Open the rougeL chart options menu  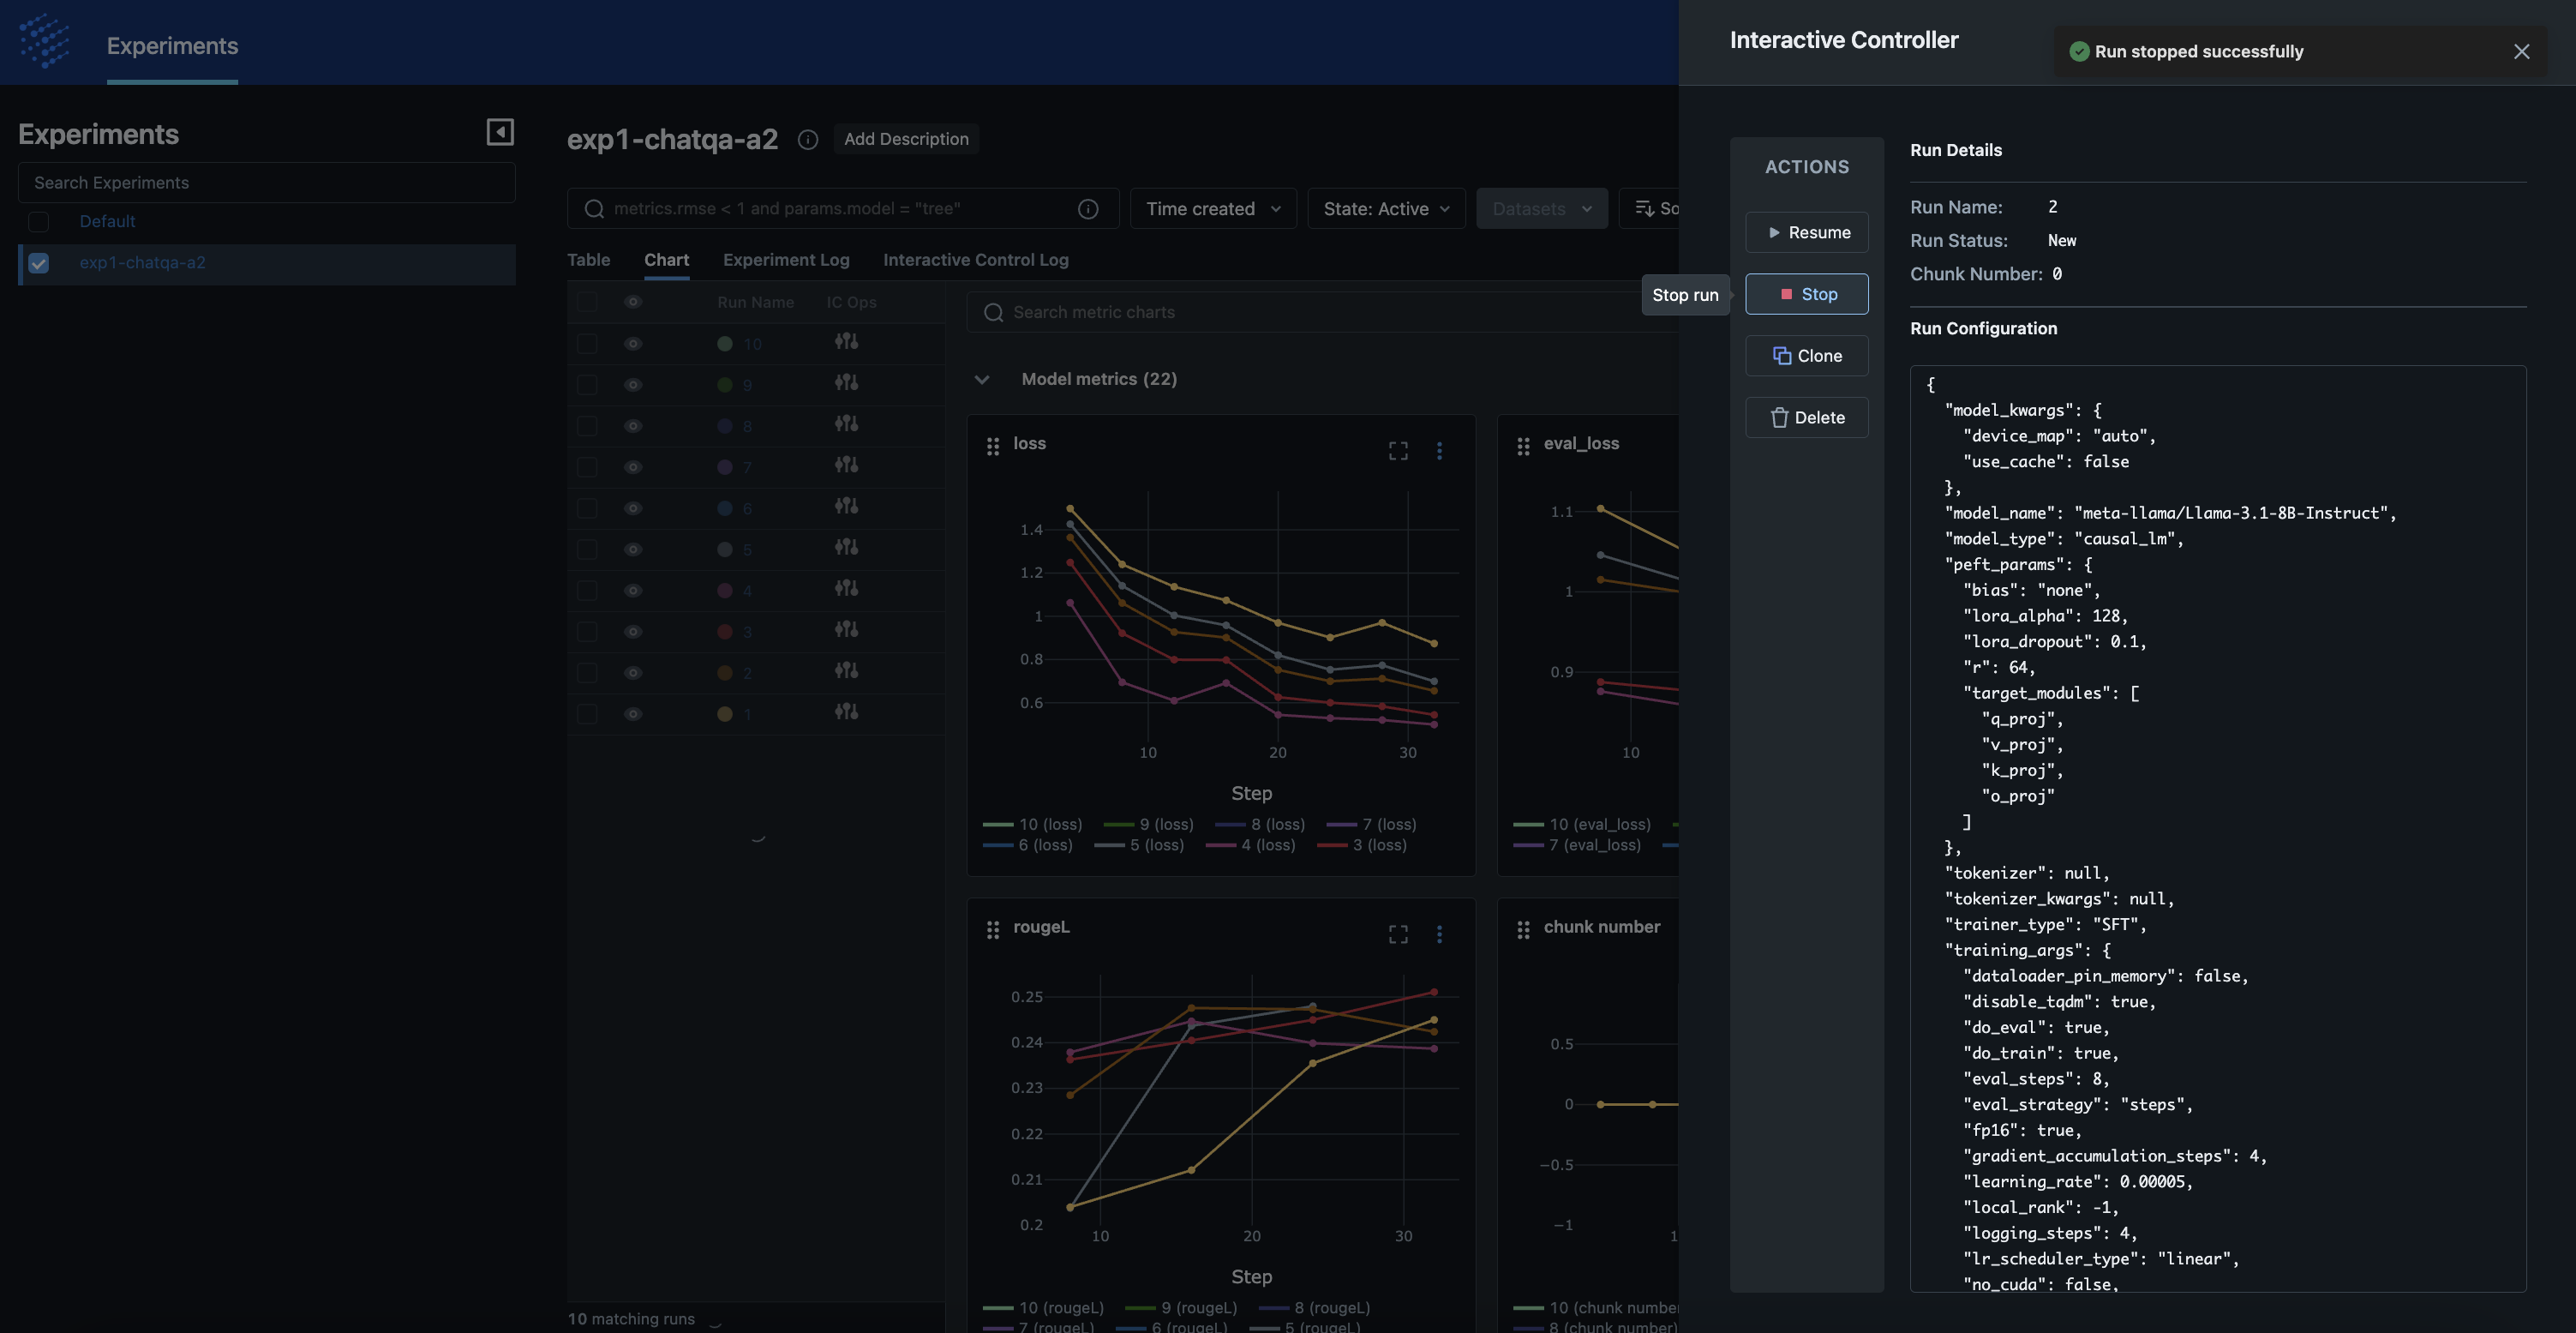(x=1439, y=934)
